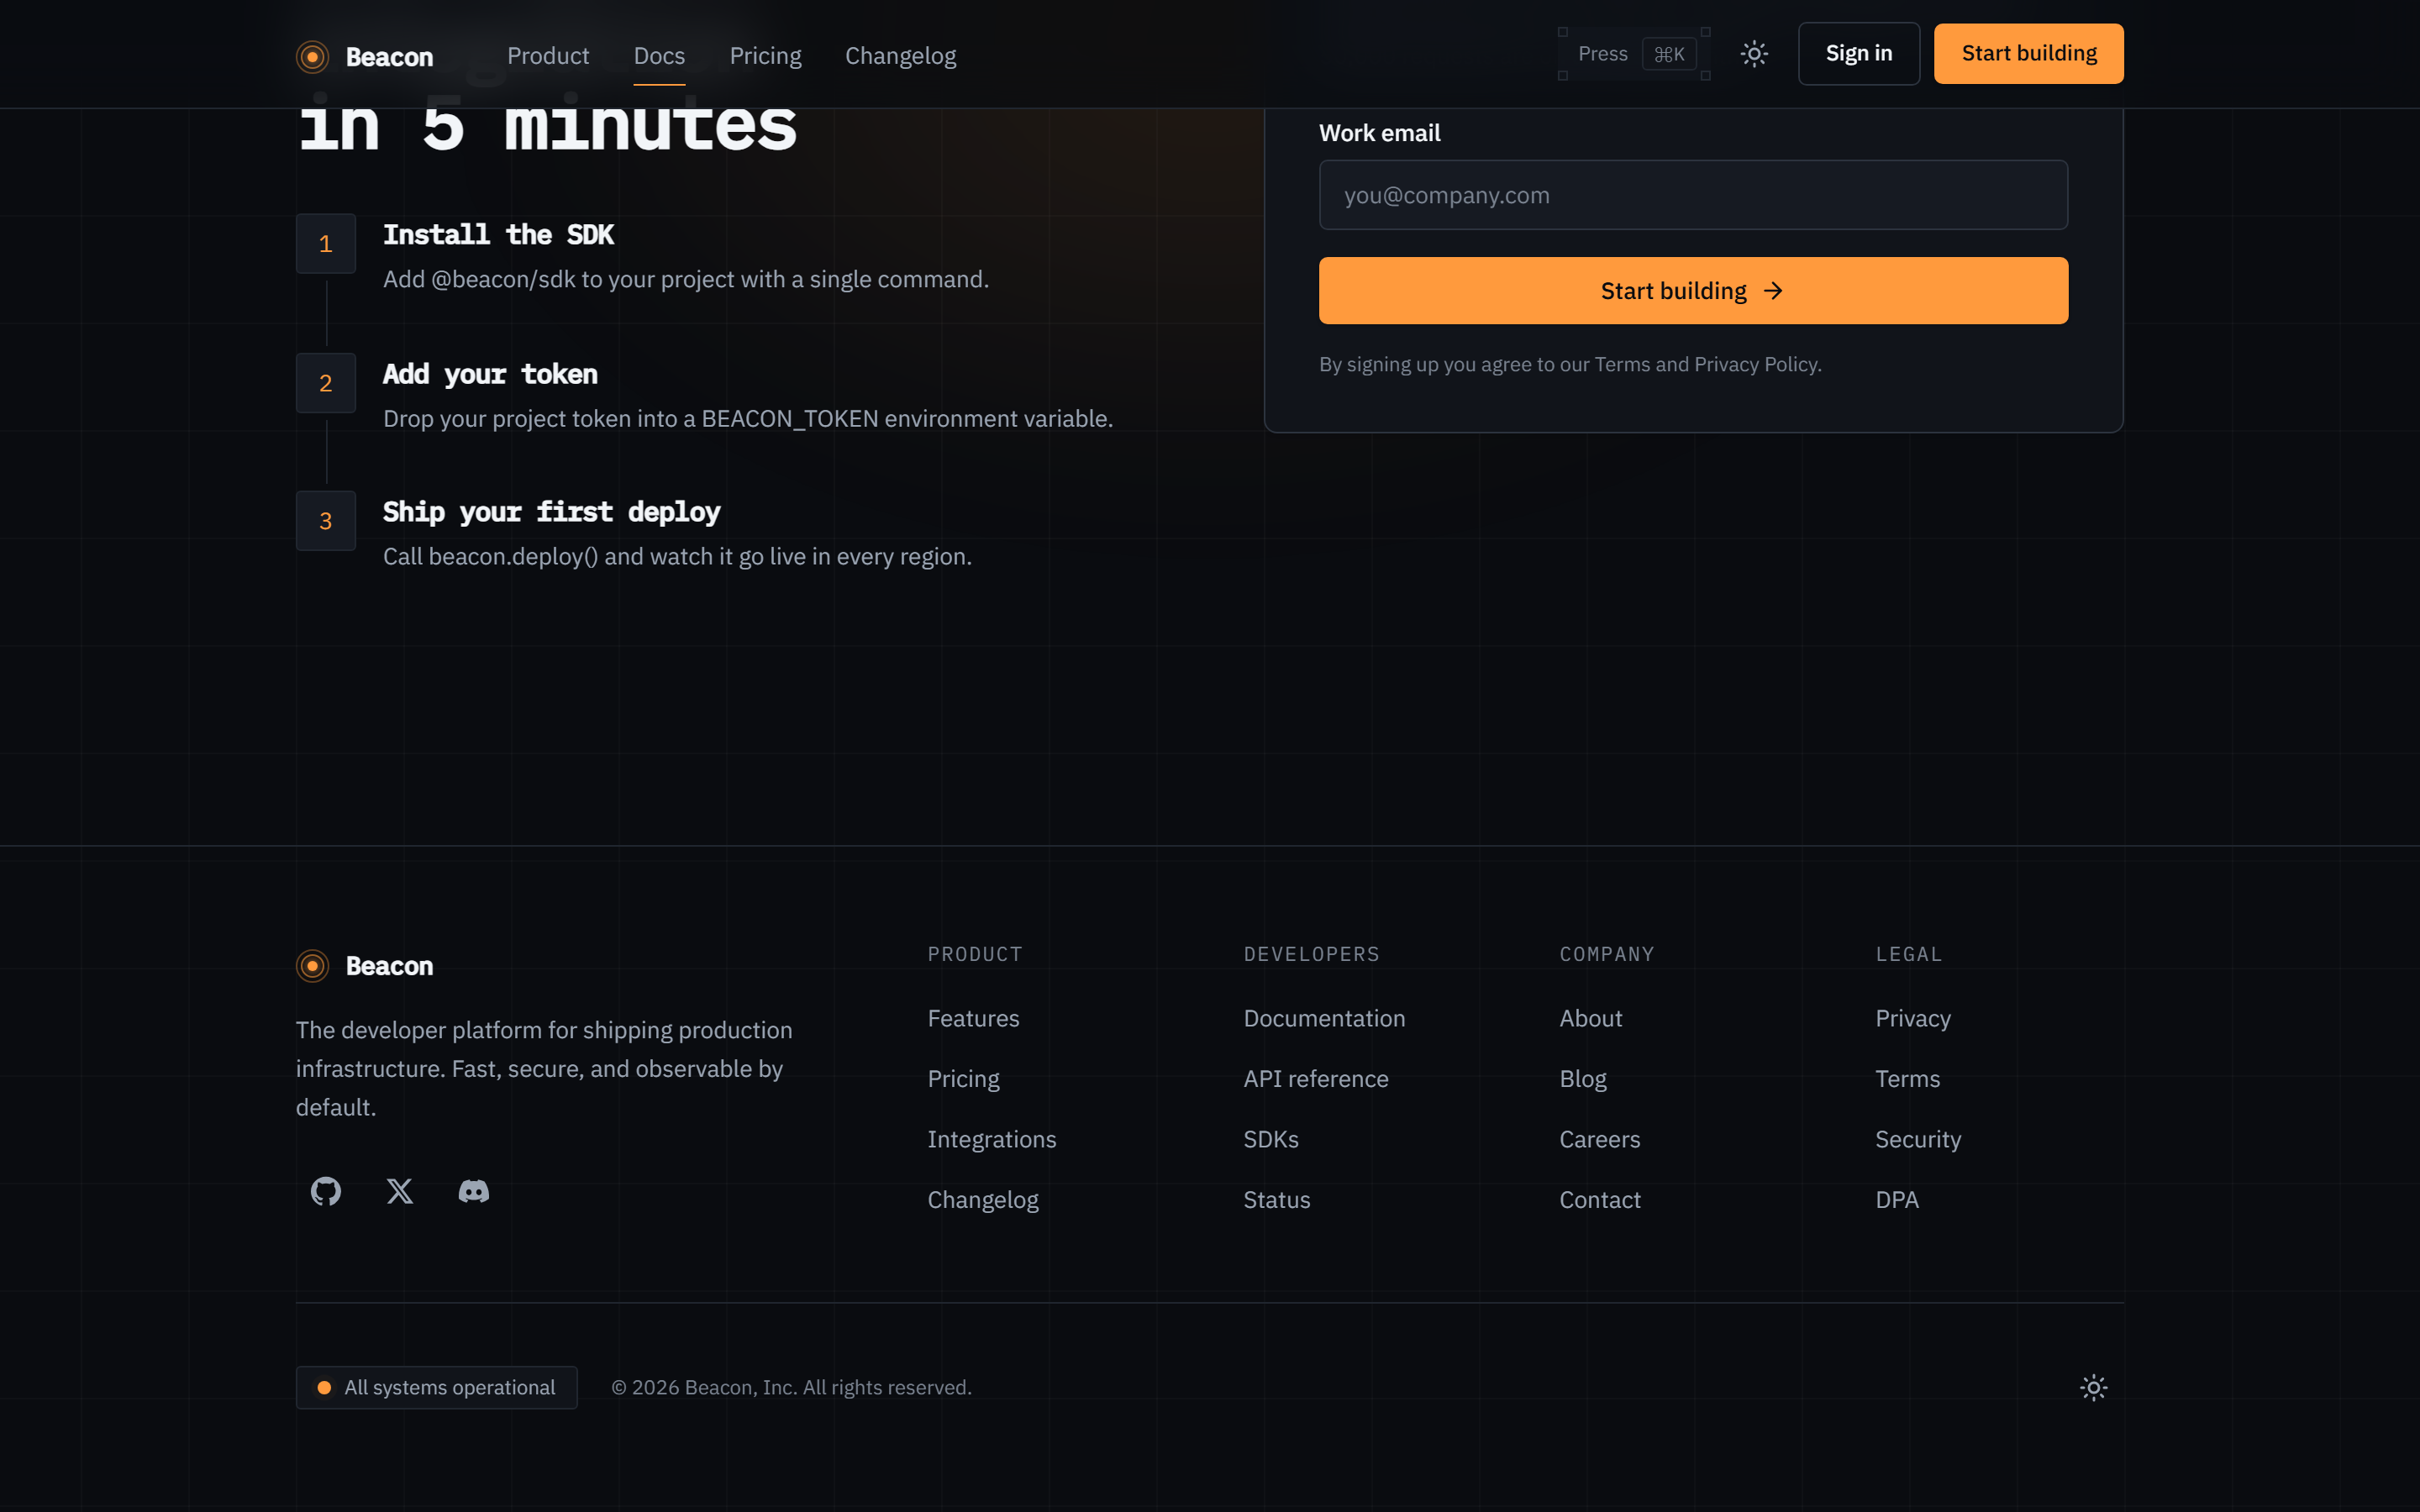Open the Product nav item
This screenshot has width=2420, height=1512.
(548, 56)
